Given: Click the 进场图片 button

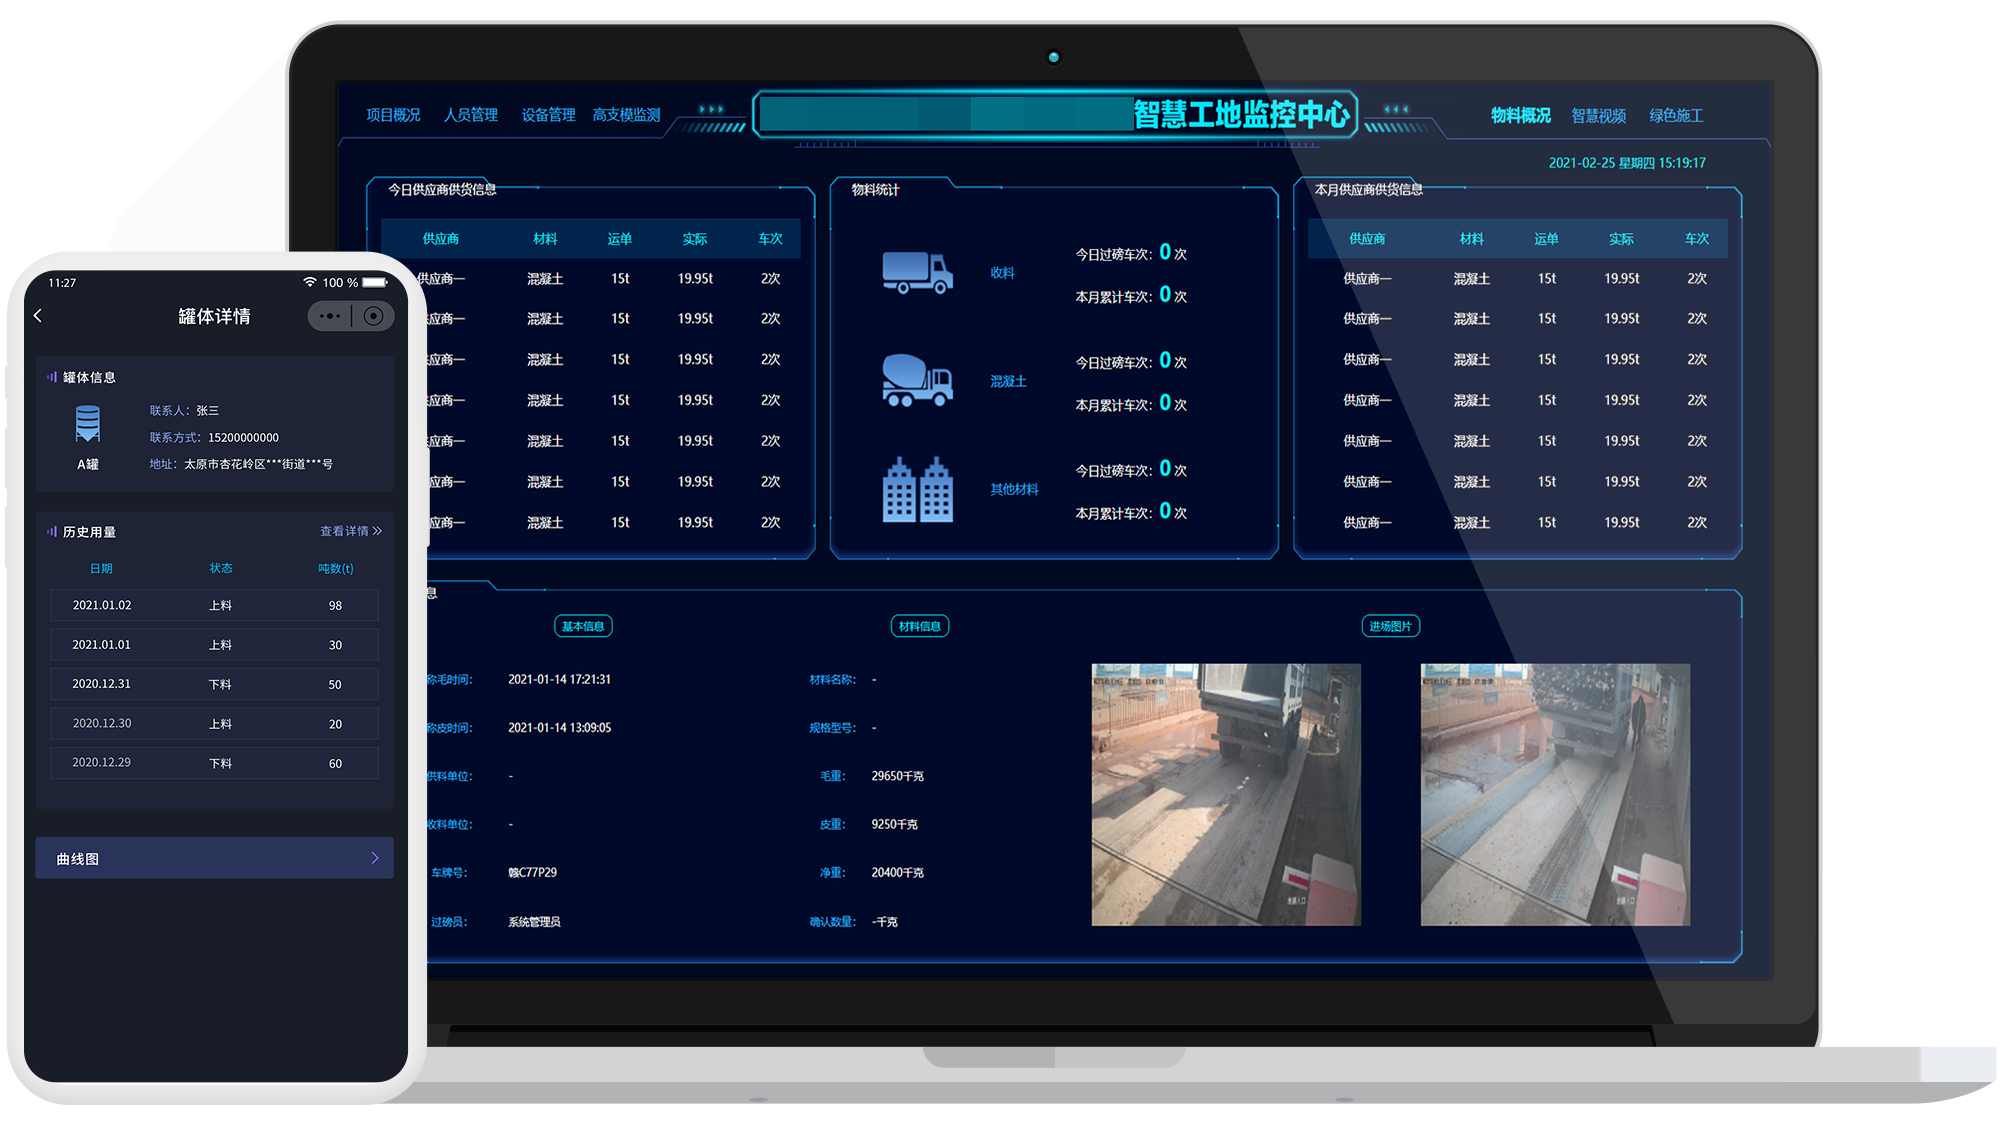Looking at the screenshot, I should coord(1390,626).
